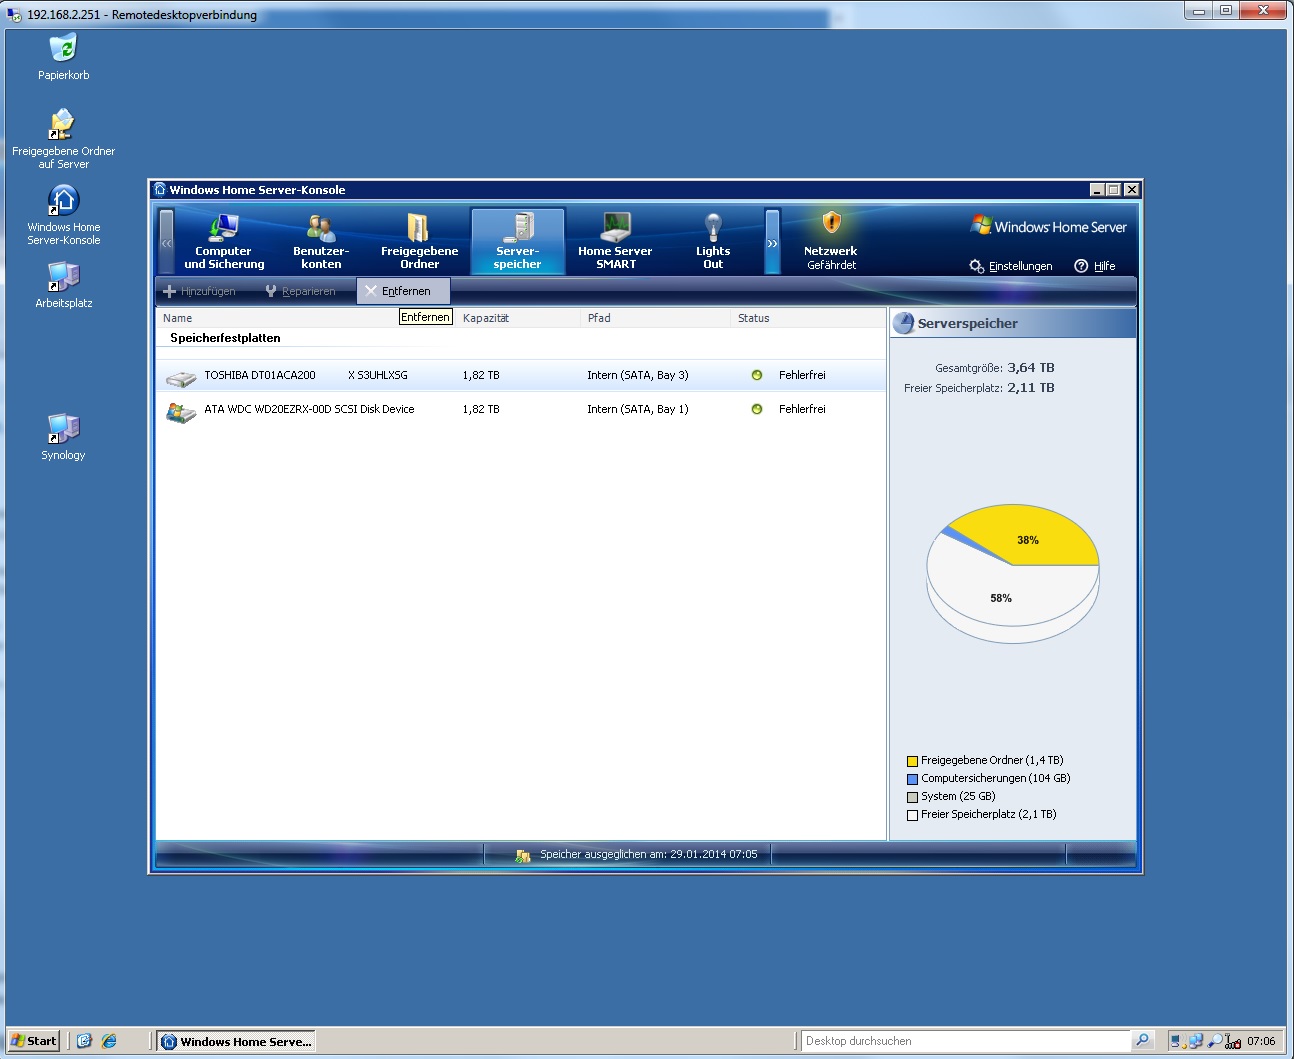Click the 1,82 TB capacity of TOSHIBA disk

[481, 375]
